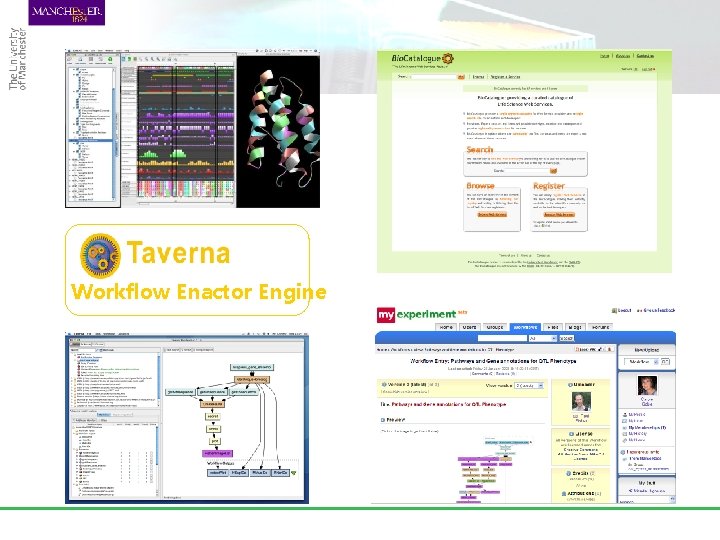Viewport: 720px width, 540px height.
Task: Click the Original Uploader profile photo
Action: point(581,401)
